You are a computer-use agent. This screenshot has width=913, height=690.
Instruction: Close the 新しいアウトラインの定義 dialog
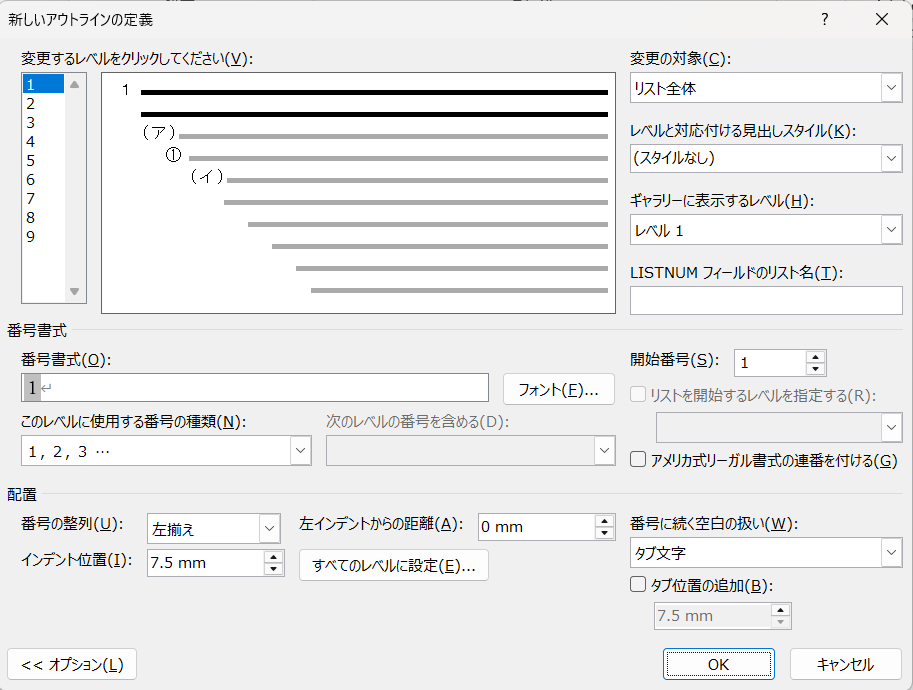click(882, 19)
